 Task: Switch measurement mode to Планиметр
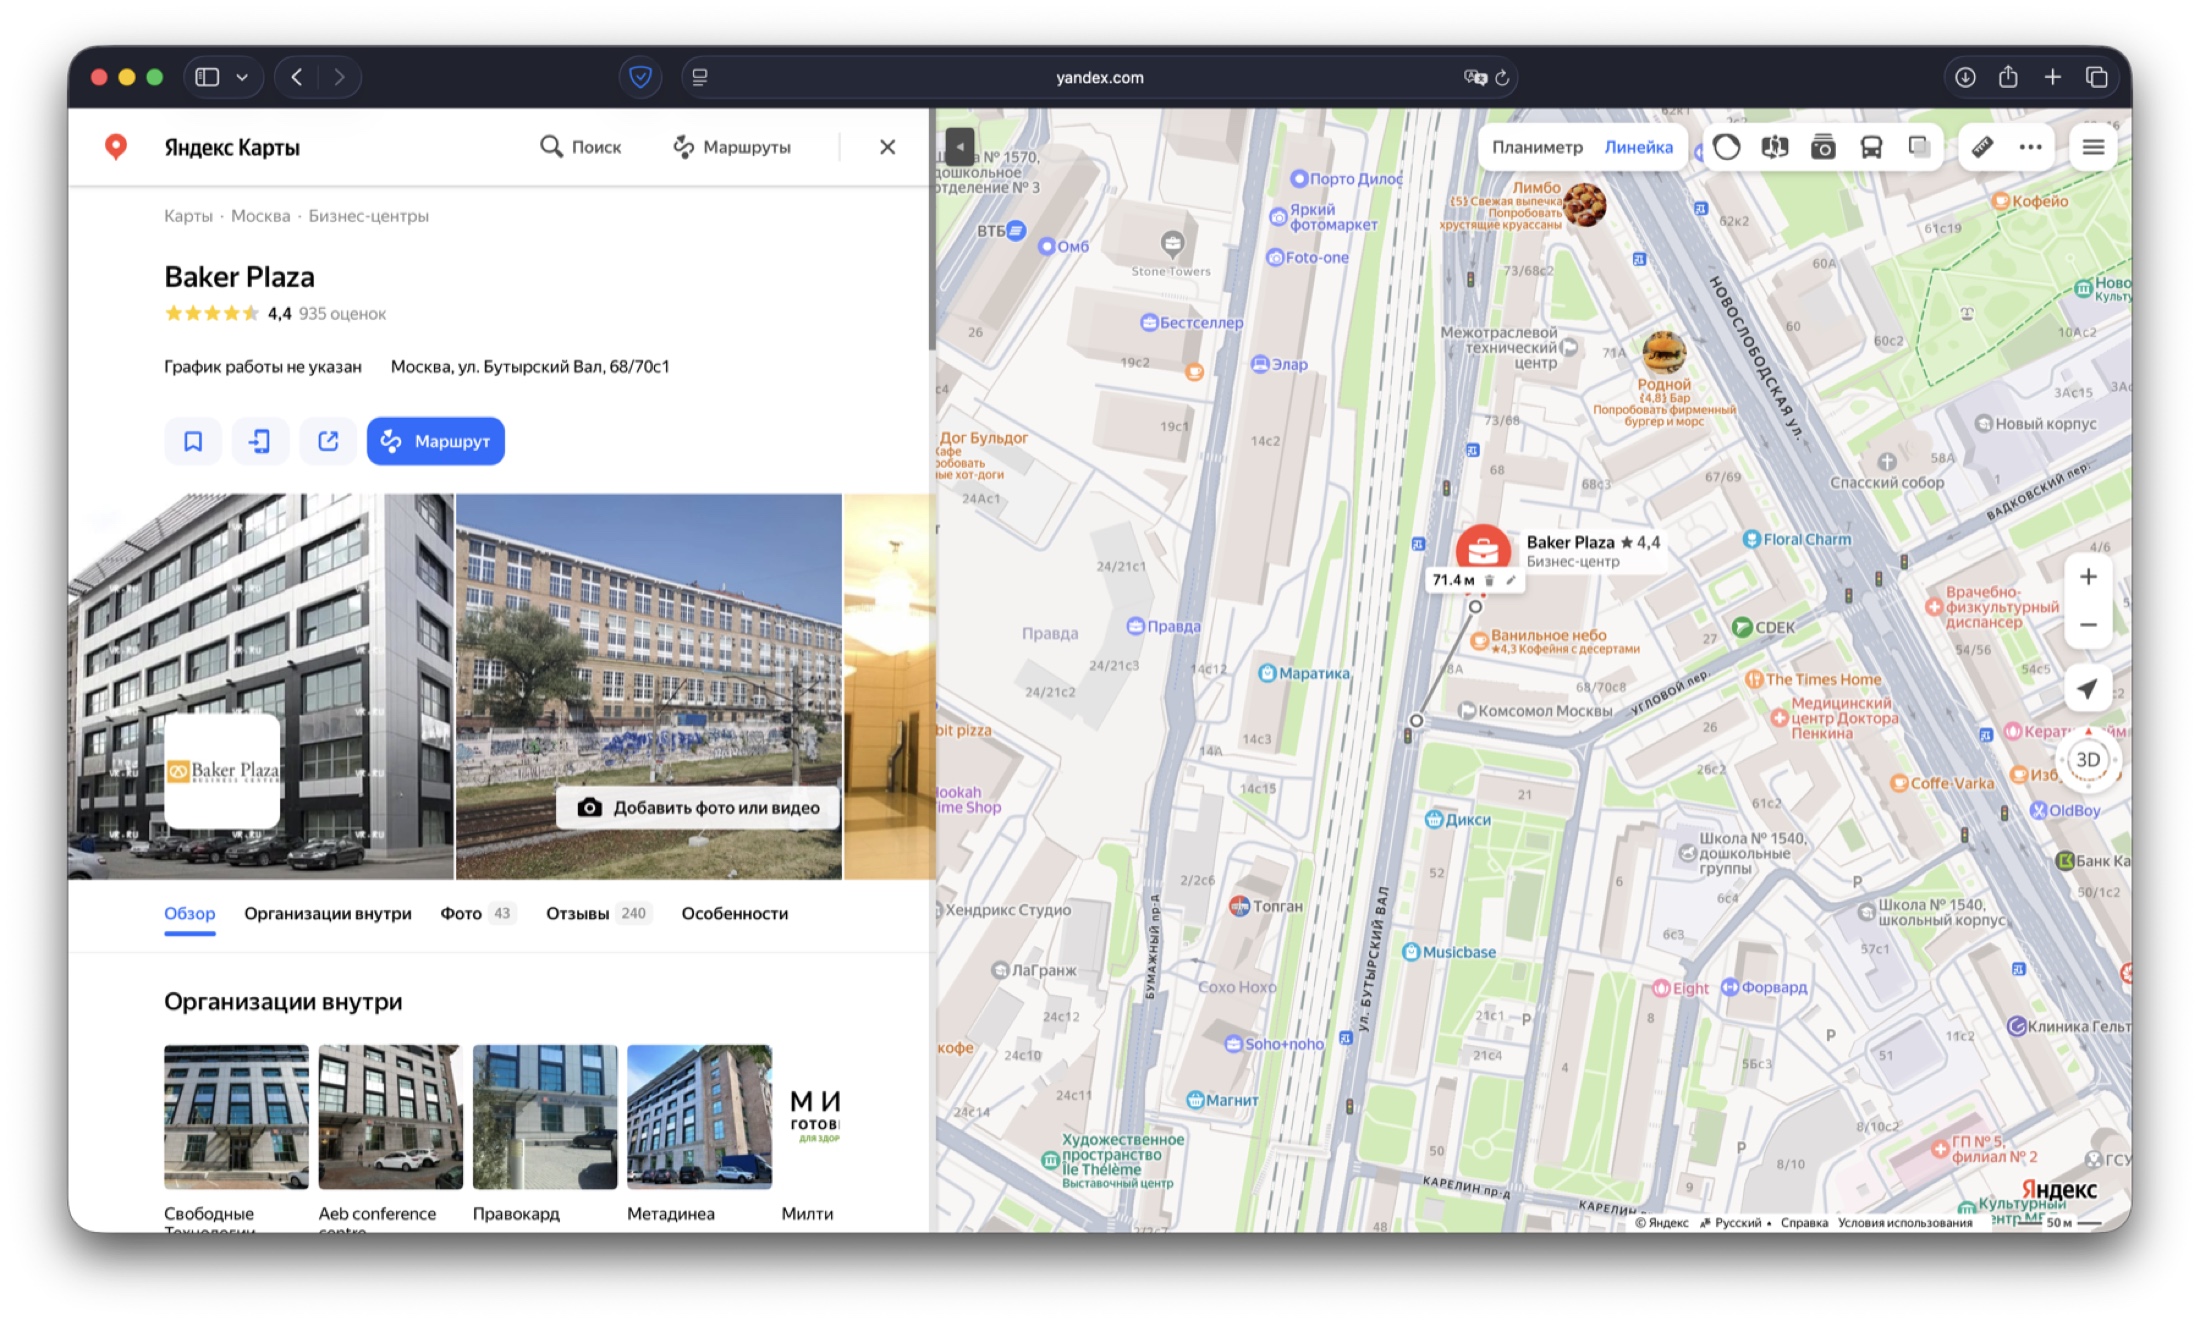1537,147
